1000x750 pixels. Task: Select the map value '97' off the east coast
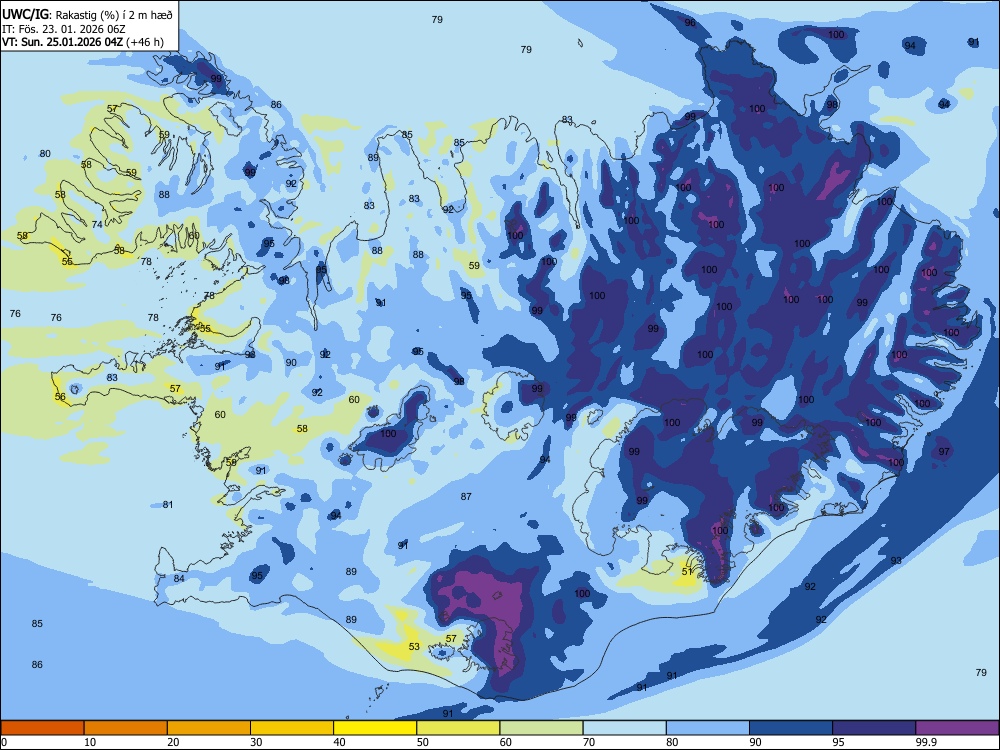point(944,451)
